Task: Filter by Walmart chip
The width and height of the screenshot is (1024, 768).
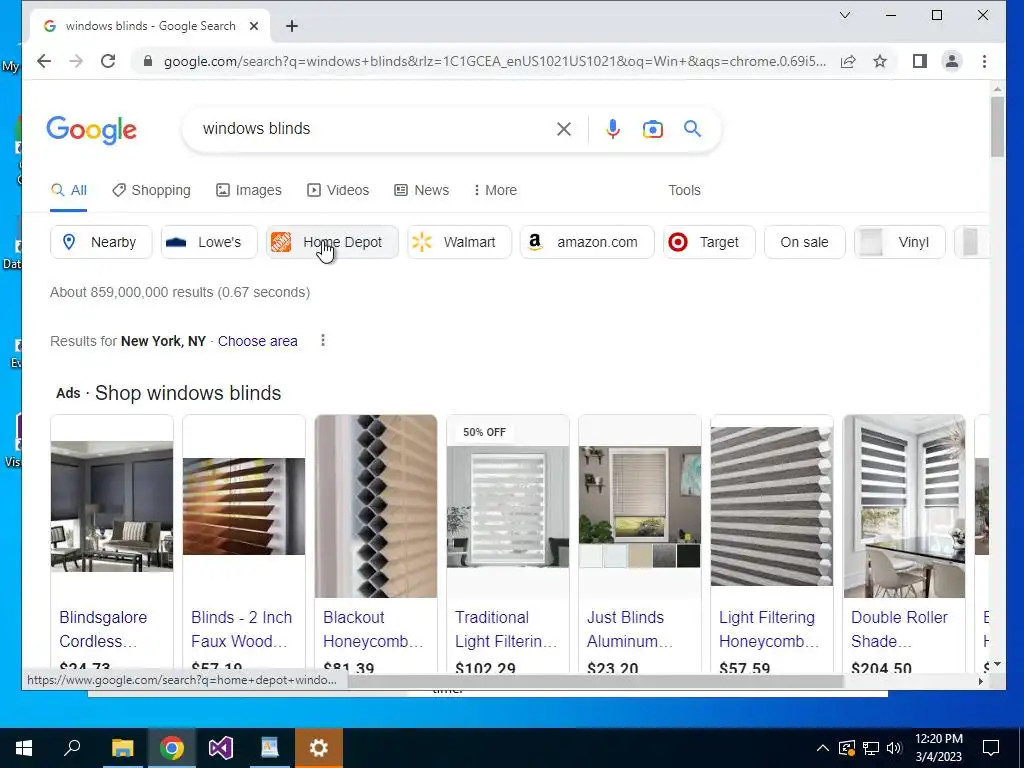Action: click(459, 242)
